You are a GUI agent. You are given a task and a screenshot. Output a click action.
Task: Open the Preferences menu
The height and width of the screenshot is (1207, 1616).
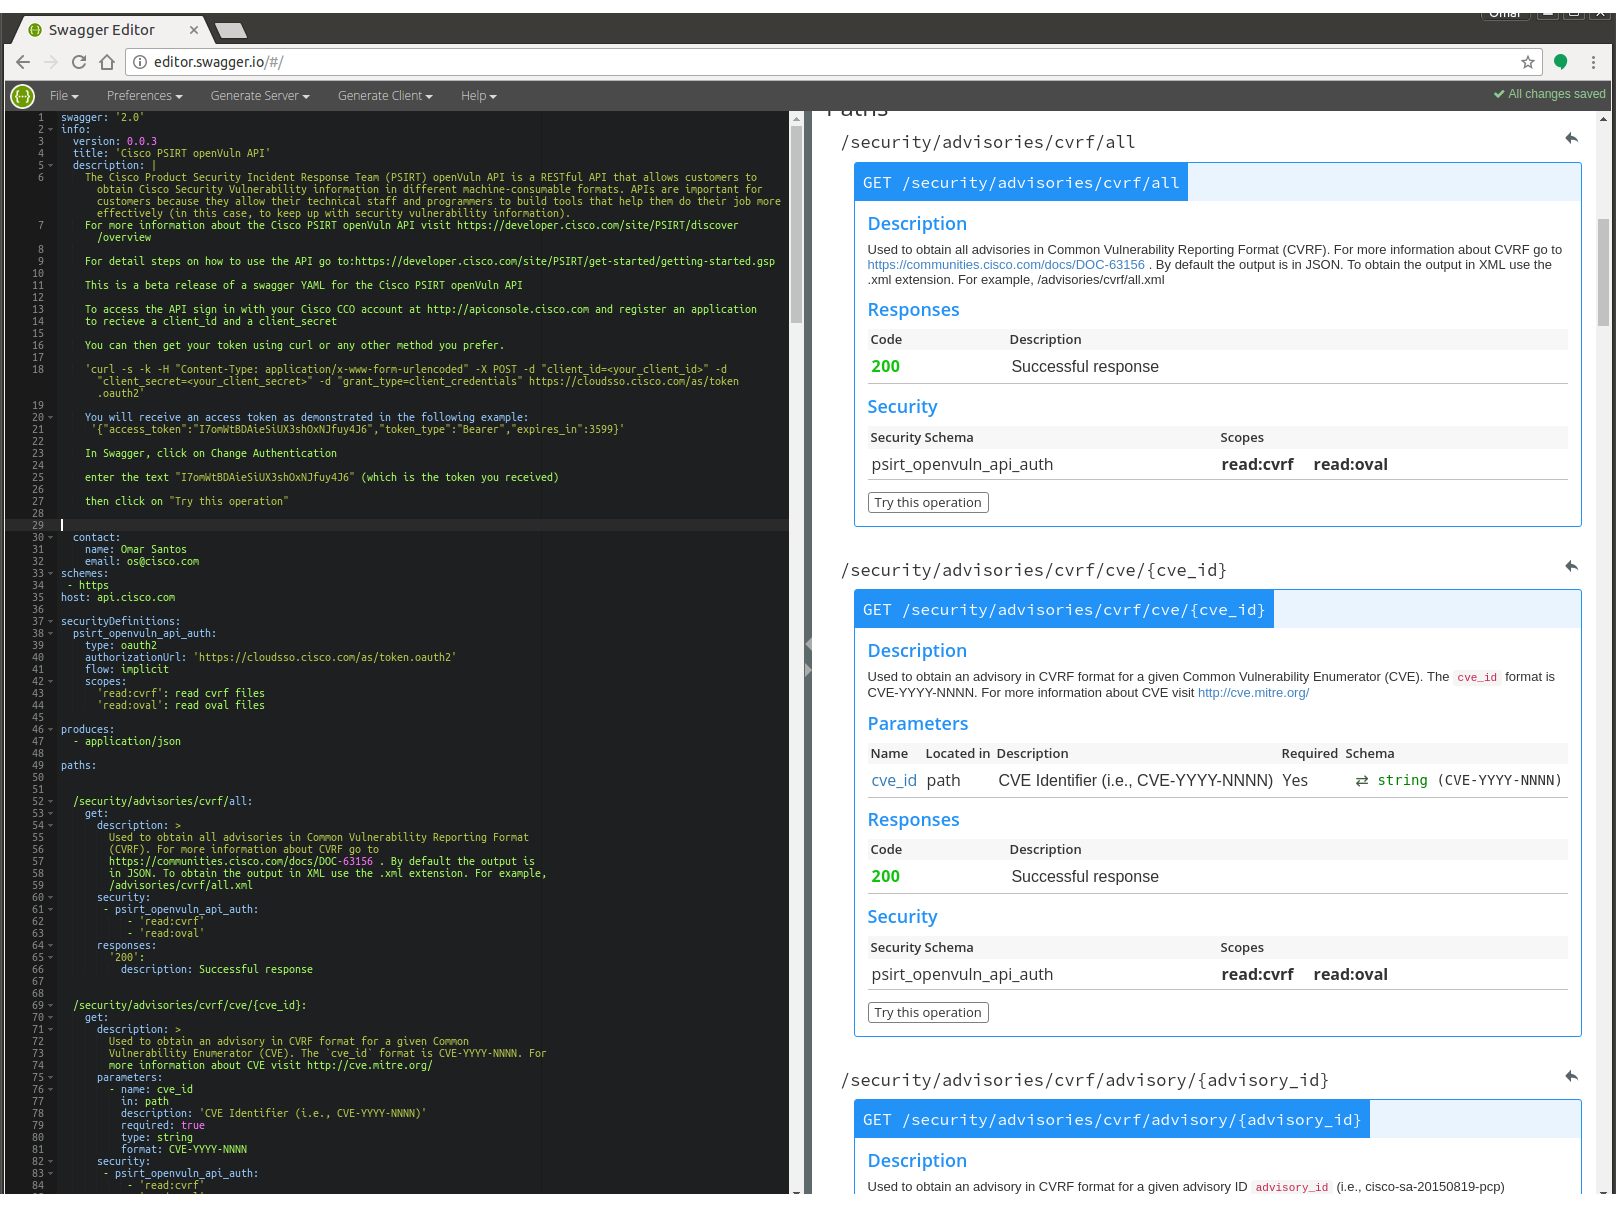(144, 96)
